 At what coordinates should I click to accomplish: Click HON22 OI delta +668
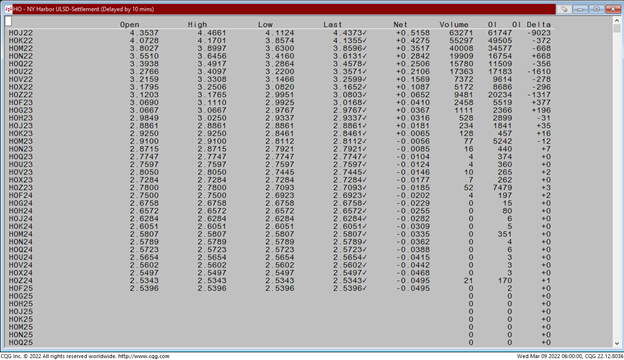pos(541,56)
